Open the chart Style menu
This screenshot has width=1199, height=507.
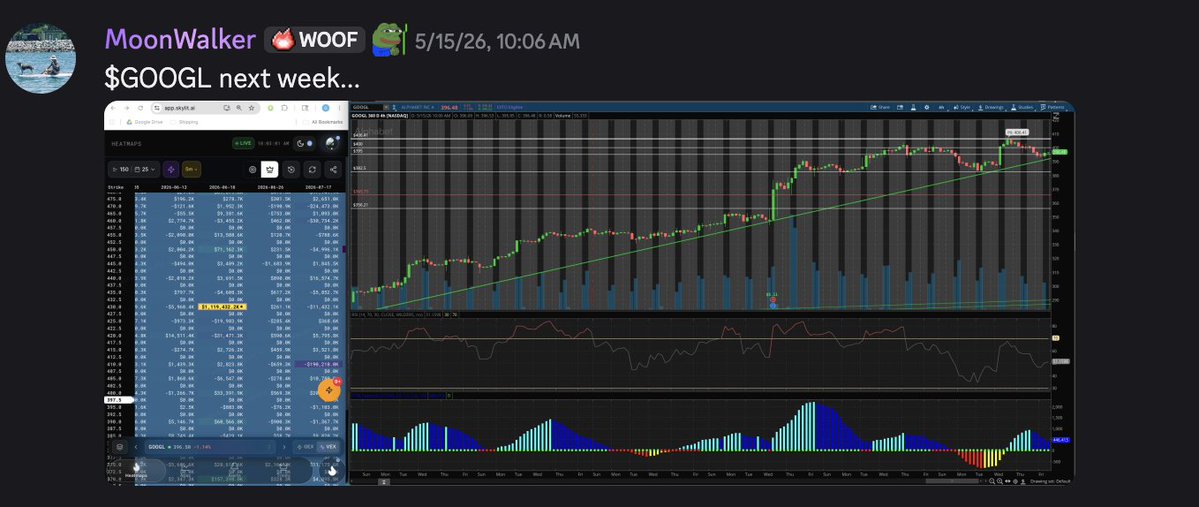(x=962, y=107)
